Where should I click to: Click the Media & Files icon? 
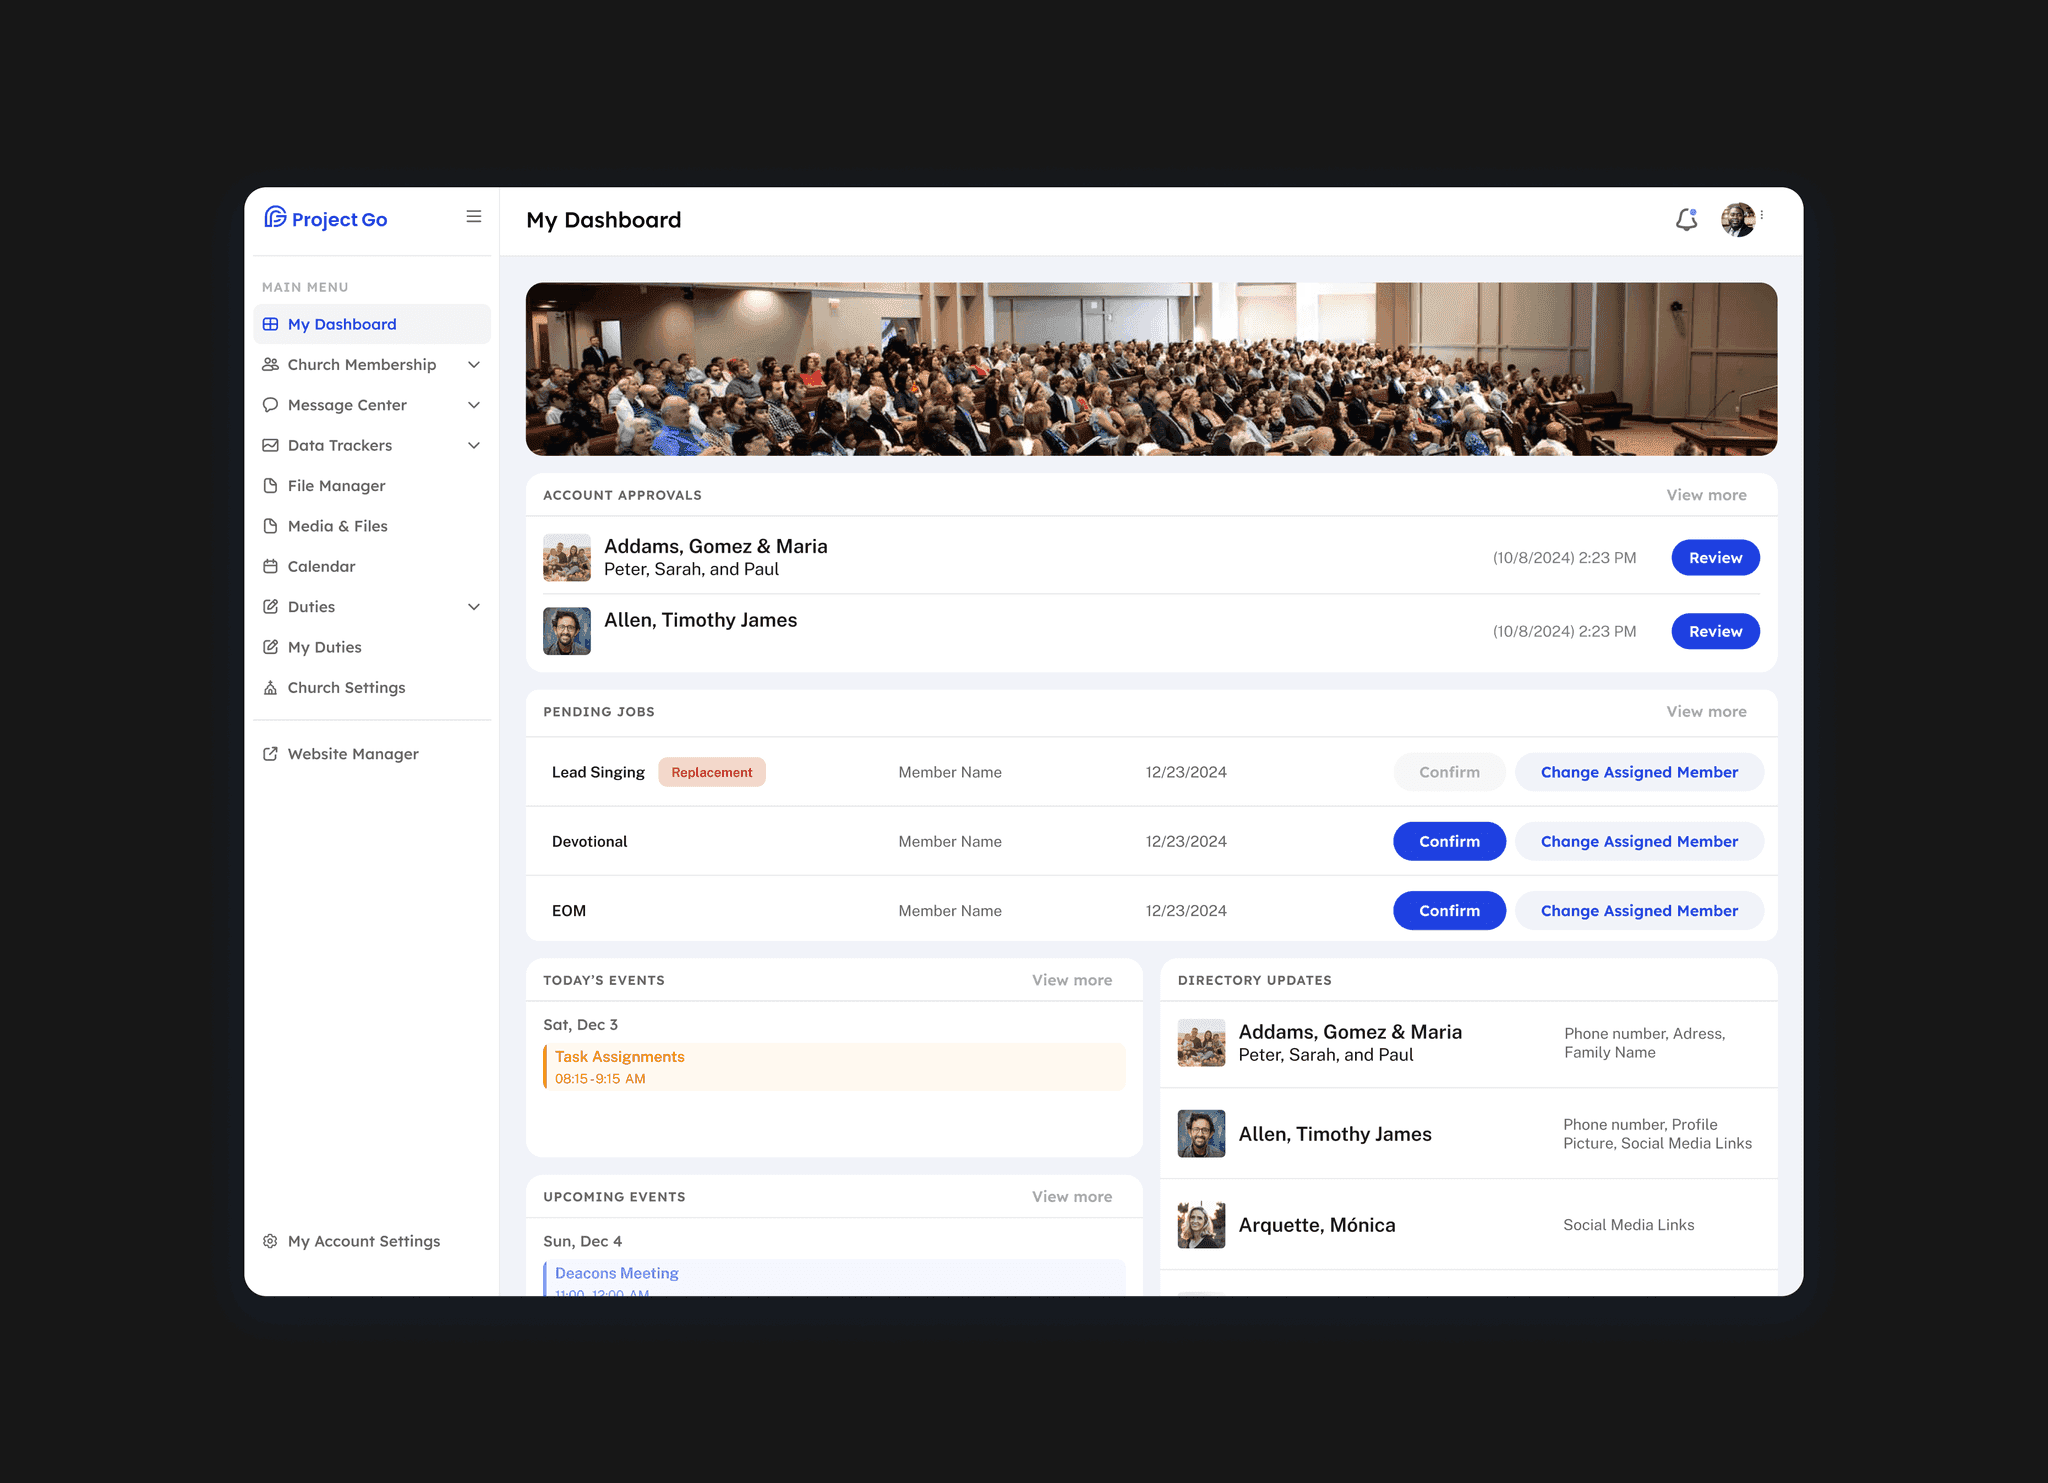tap(270, 526)
